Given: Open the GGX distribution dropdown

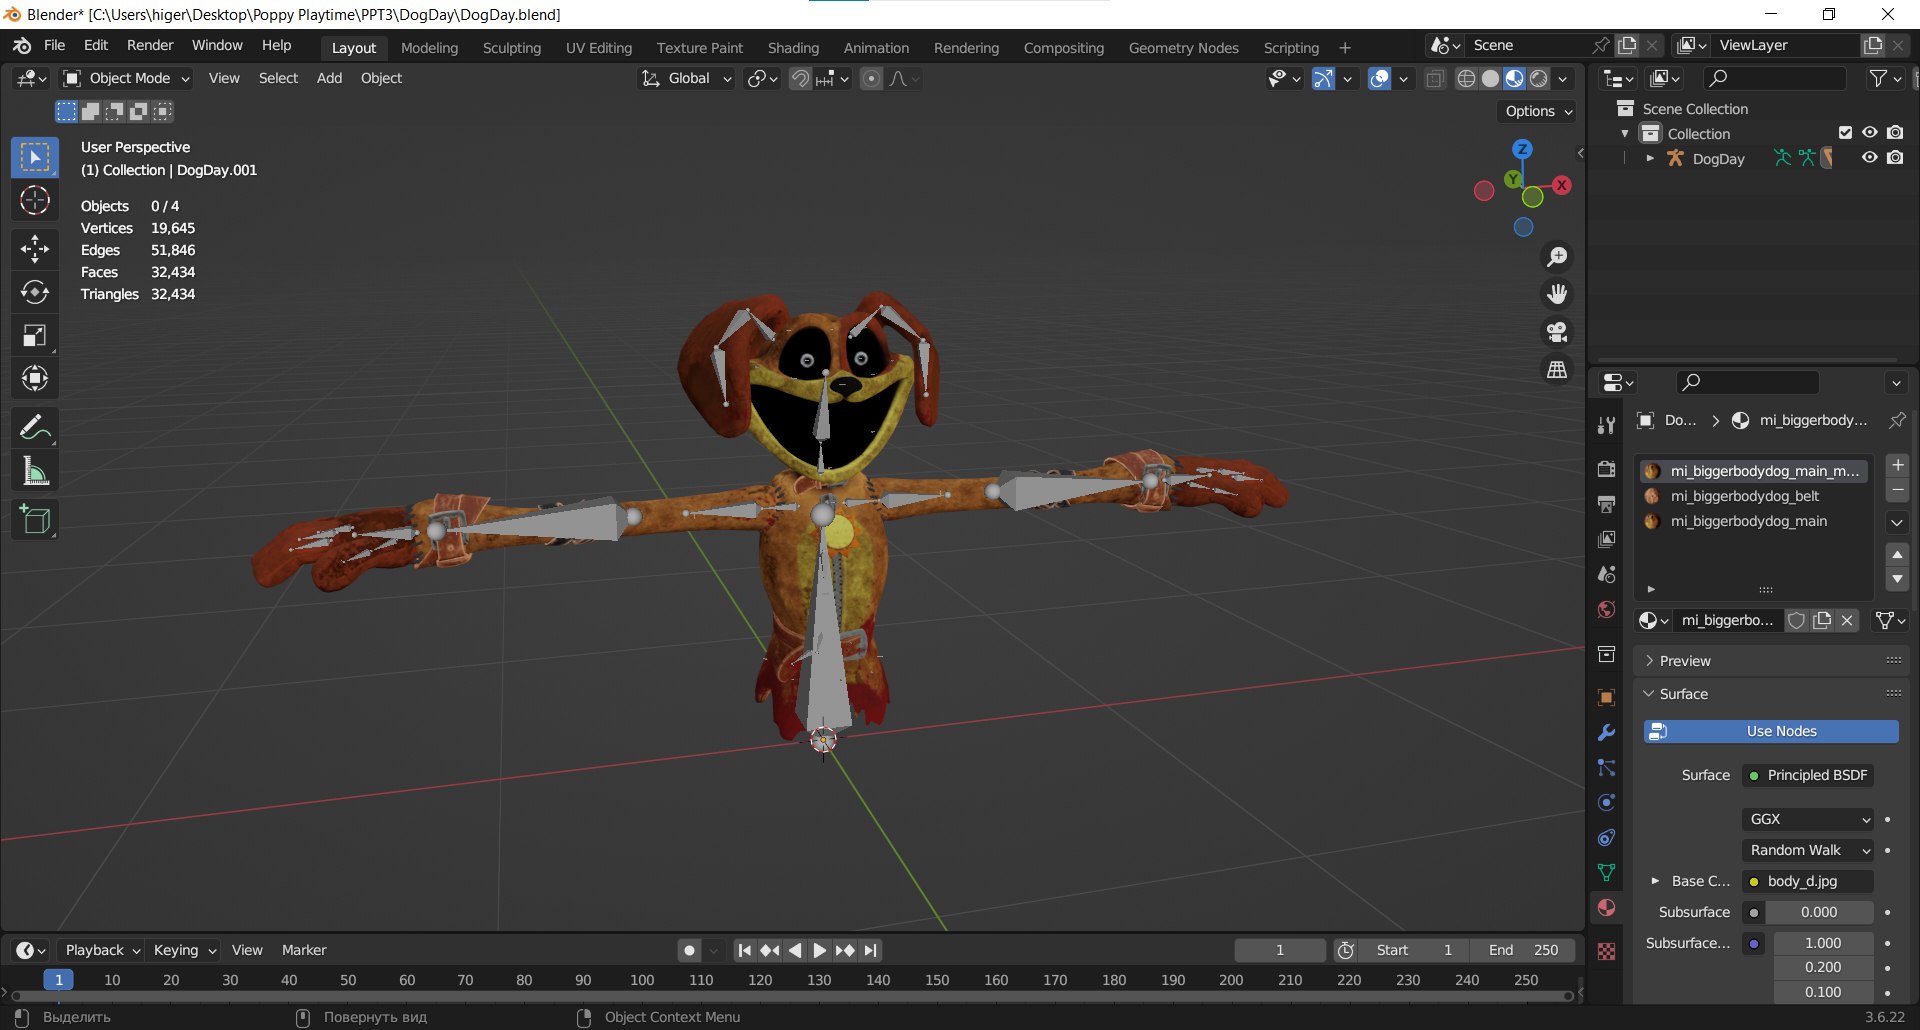Looking at the screenshot, I should pos(1808,819).
